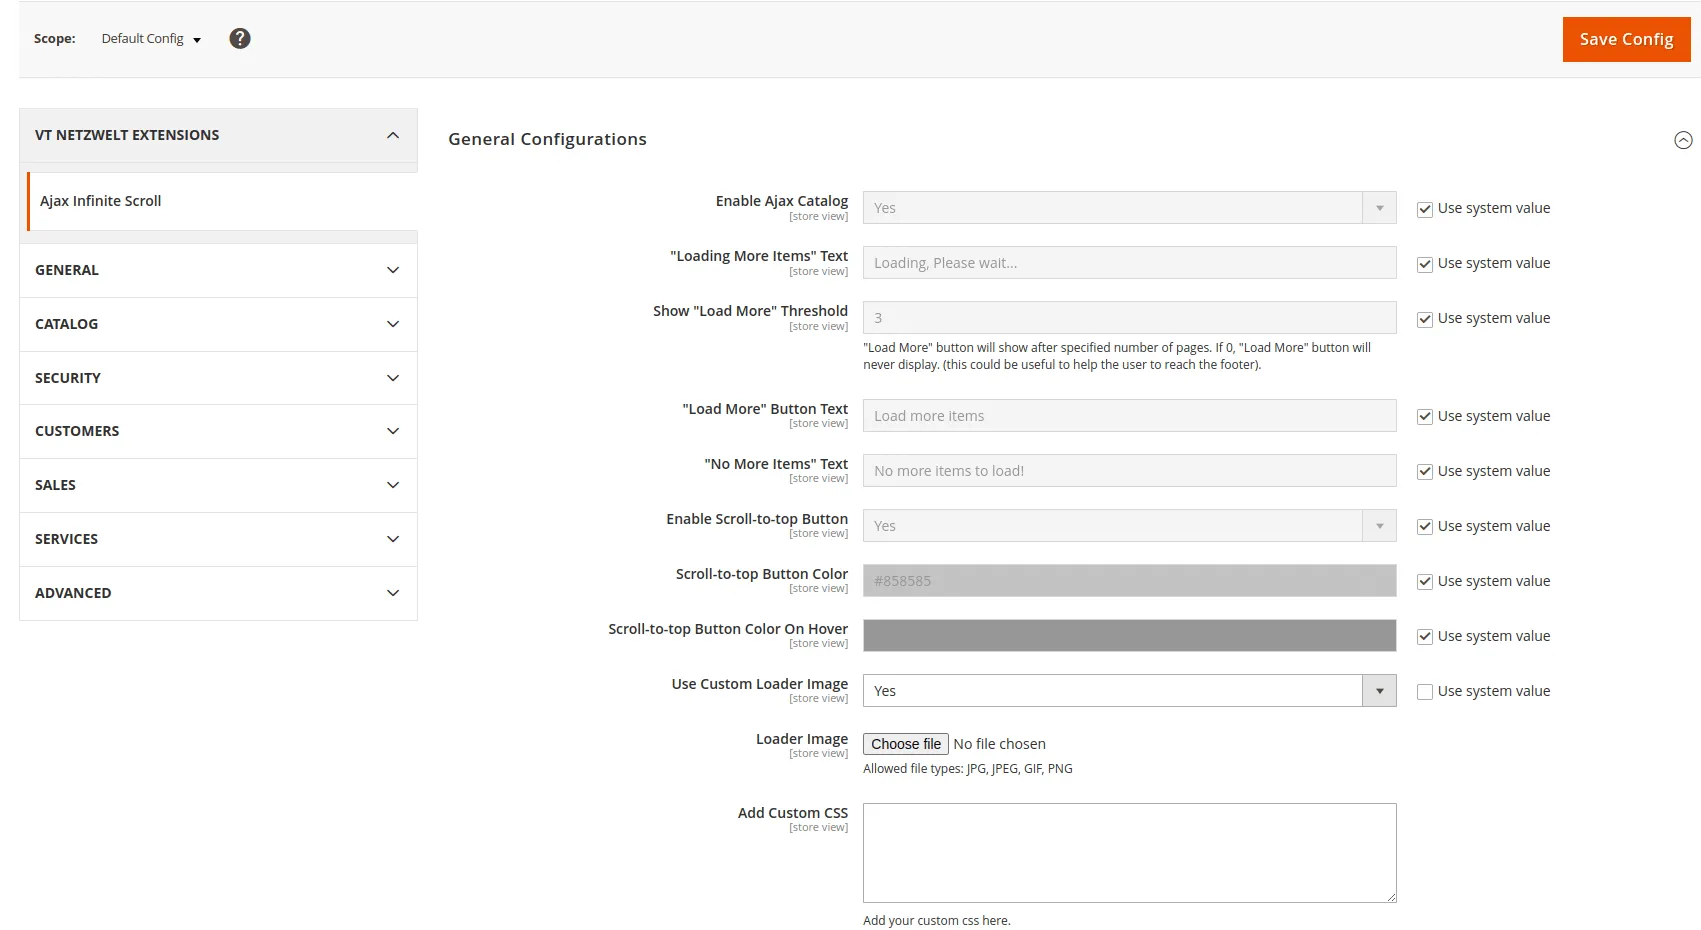Viewport: 1701px width, 930px height.
Task: Enable system value for Custom Loader Image
Action: pos(1425,692)
